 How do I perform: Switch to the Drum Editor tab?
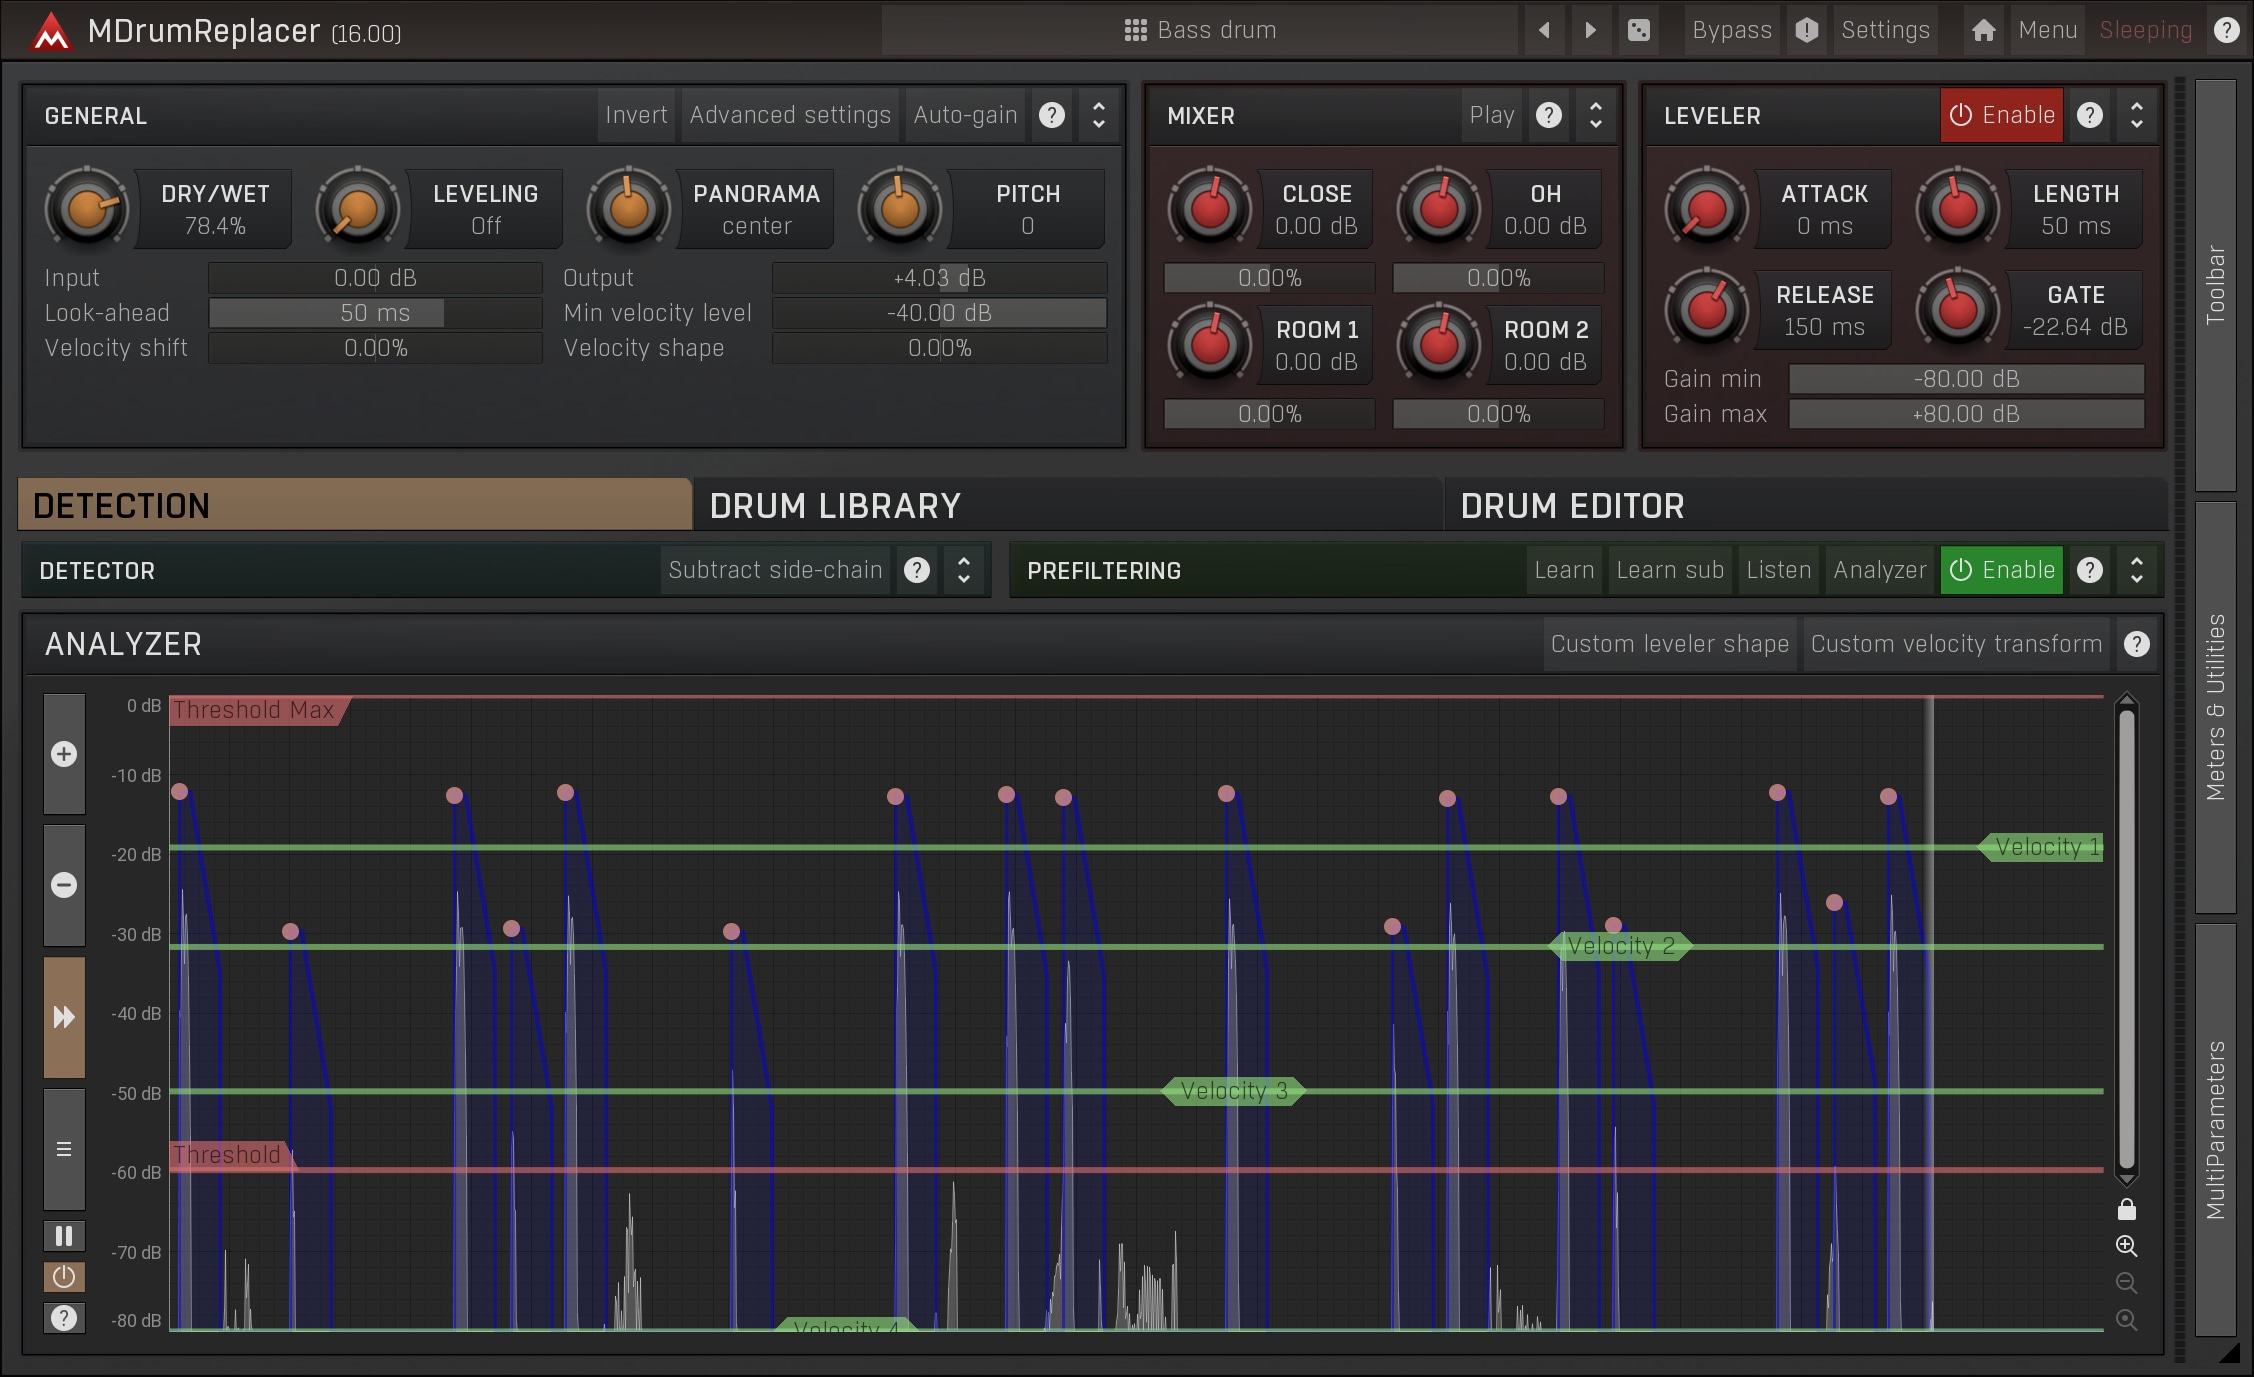pos(1805,505)
